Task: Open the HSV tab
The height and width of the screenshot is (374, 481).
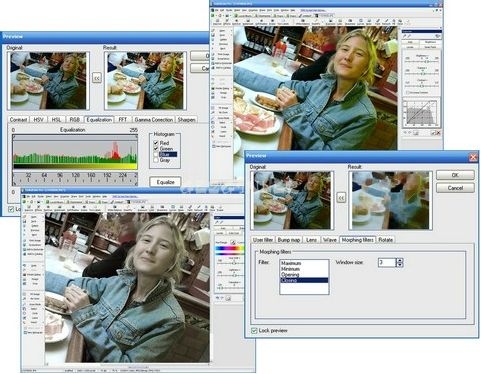Action: pyautogui.click(x=38, y=119)
